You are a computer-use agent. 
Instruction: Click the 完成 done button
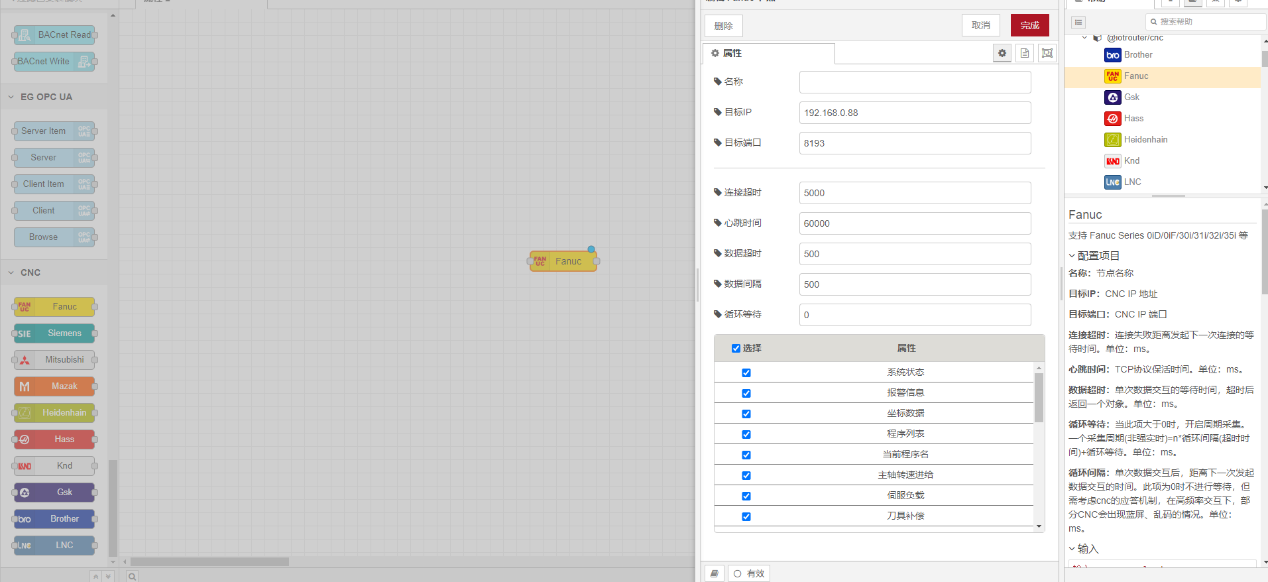(1029, 26)
